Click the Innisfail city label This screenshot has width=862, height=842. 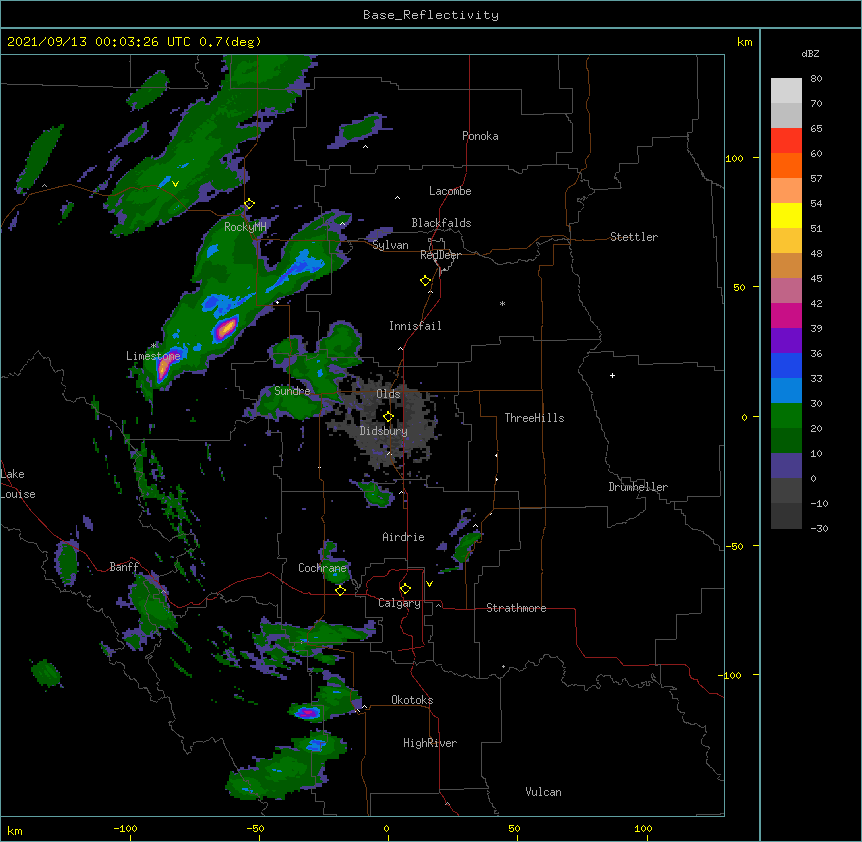pyautogui.click(x=415, y=326)
